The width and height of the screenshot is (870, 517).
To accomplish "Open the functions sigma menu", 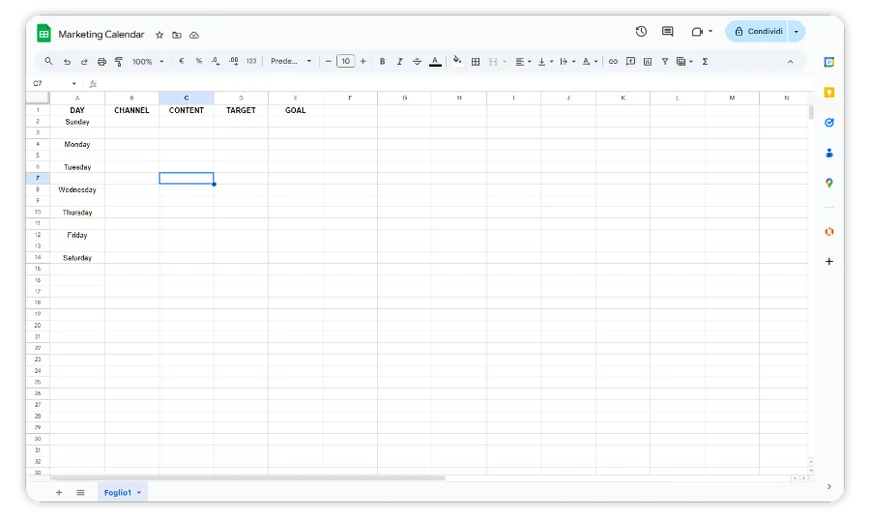I will 705,62.
